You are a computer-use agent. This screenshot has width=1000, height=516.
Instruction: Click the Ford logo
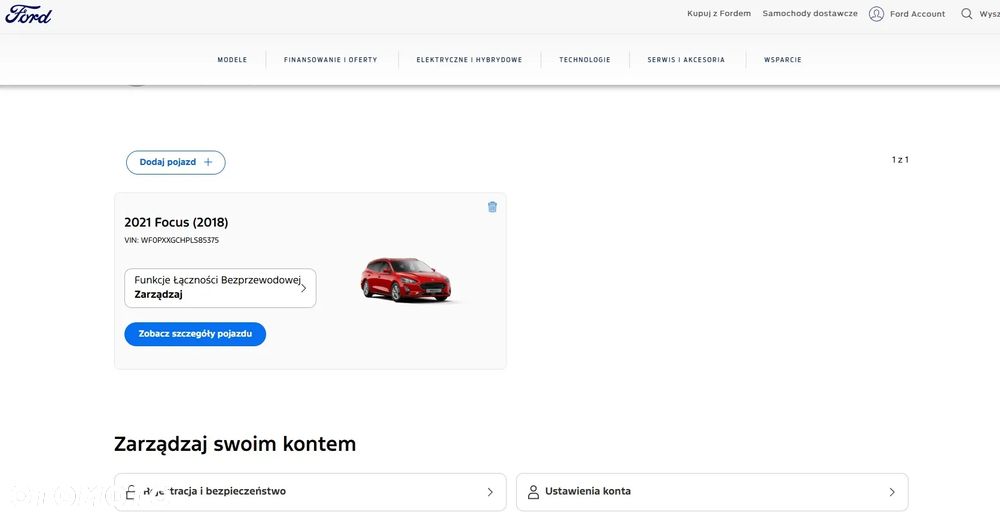point(28,14)
